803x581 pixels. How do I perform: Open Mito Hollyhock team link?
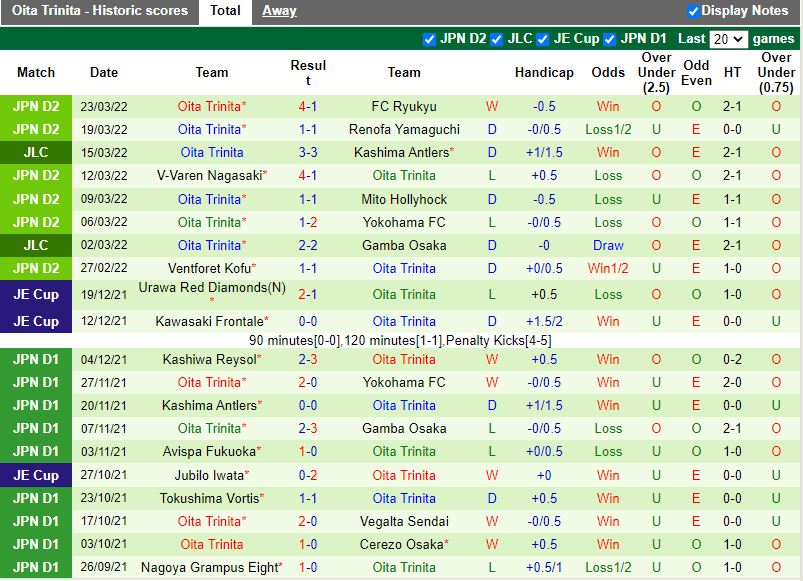(404, 199)
